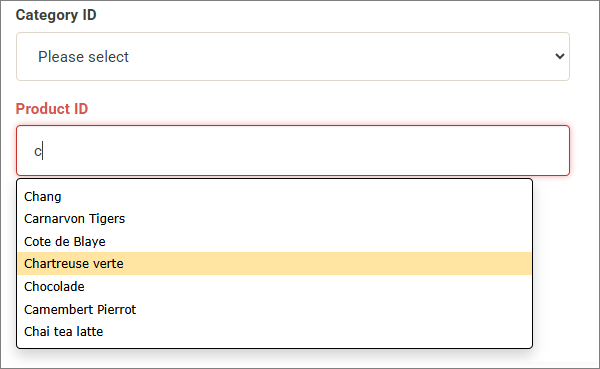
Task: Click the red "Product ID" label
Action: (x=52, y=109)
